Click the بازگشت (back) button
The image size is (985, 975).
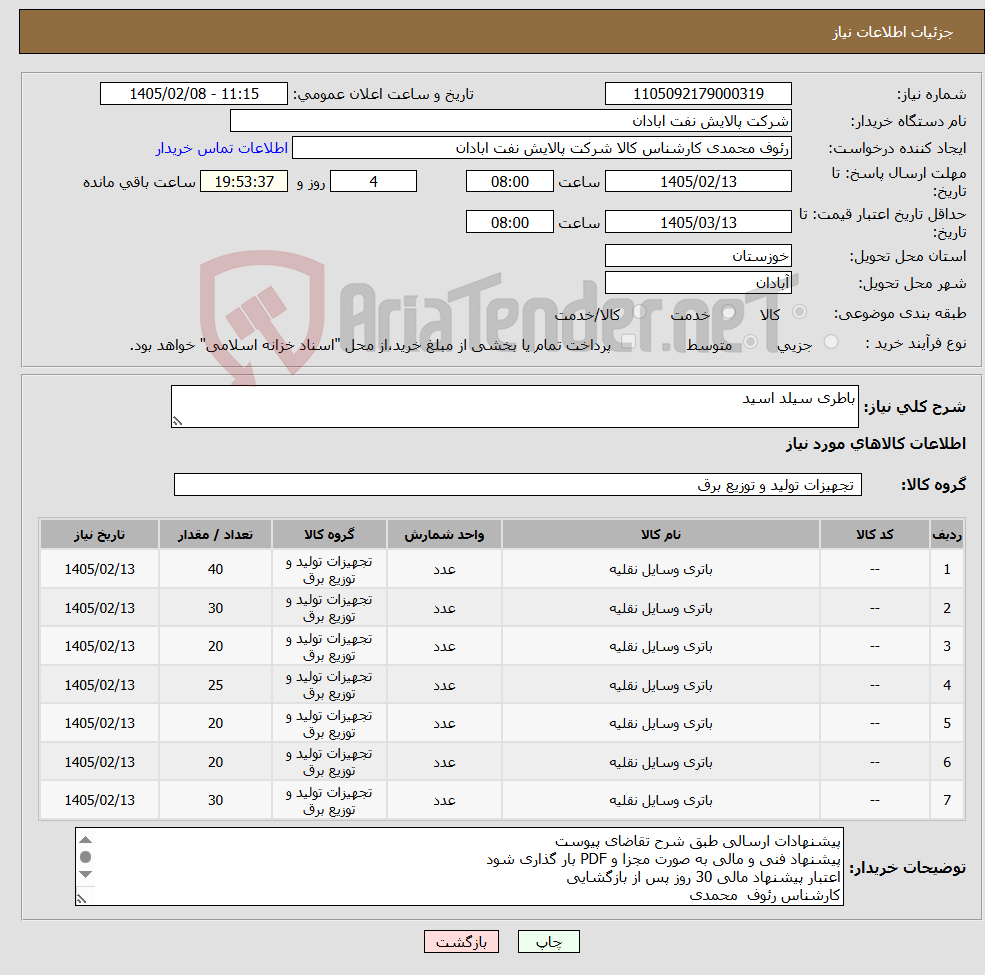point(461,941)
